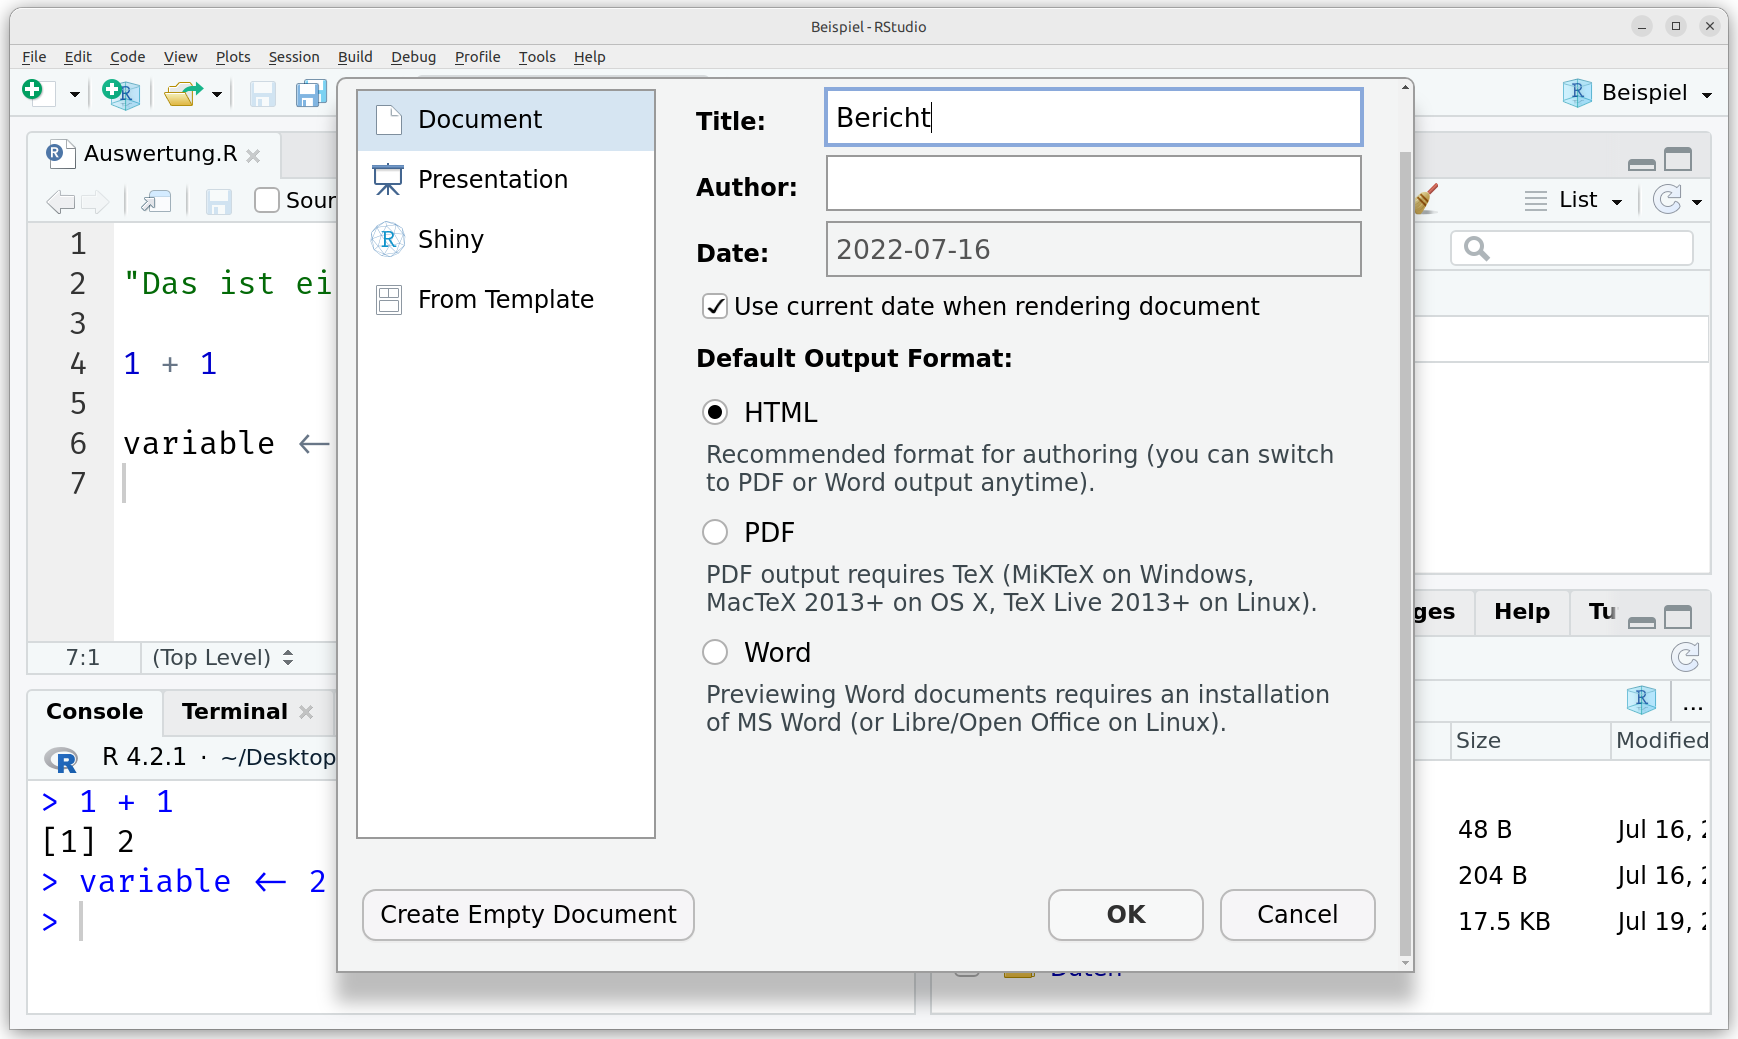Click the Author input field

click(x=1093, y=183)
